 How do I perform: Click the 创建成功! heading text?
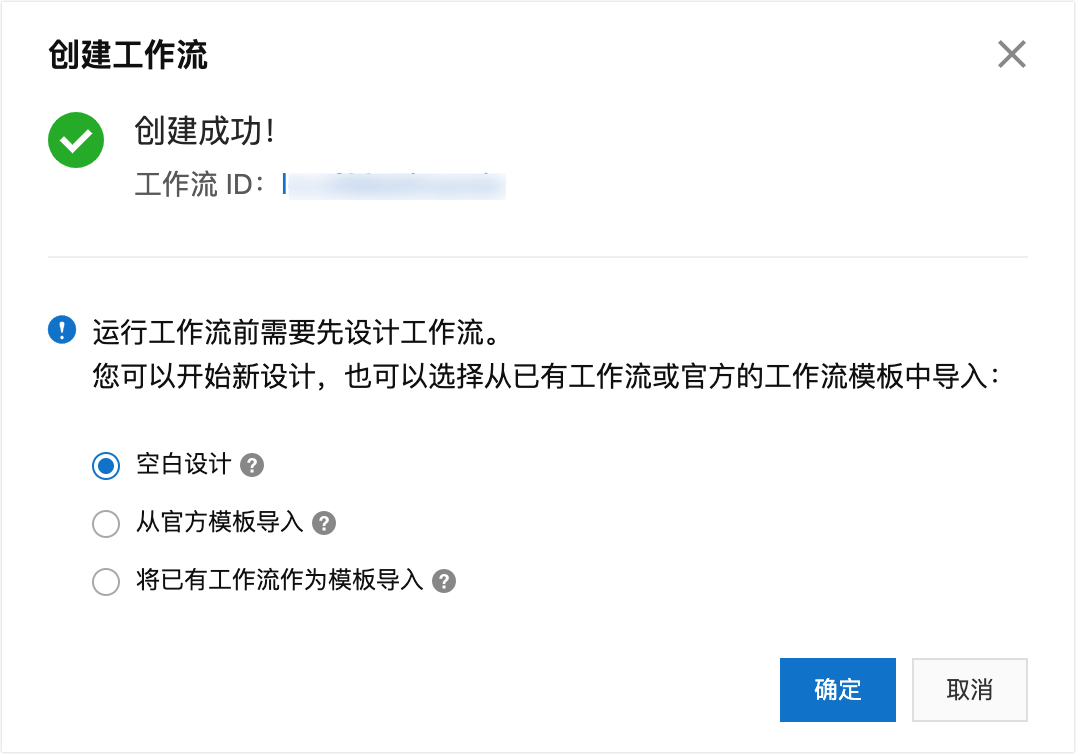[204, 131]
